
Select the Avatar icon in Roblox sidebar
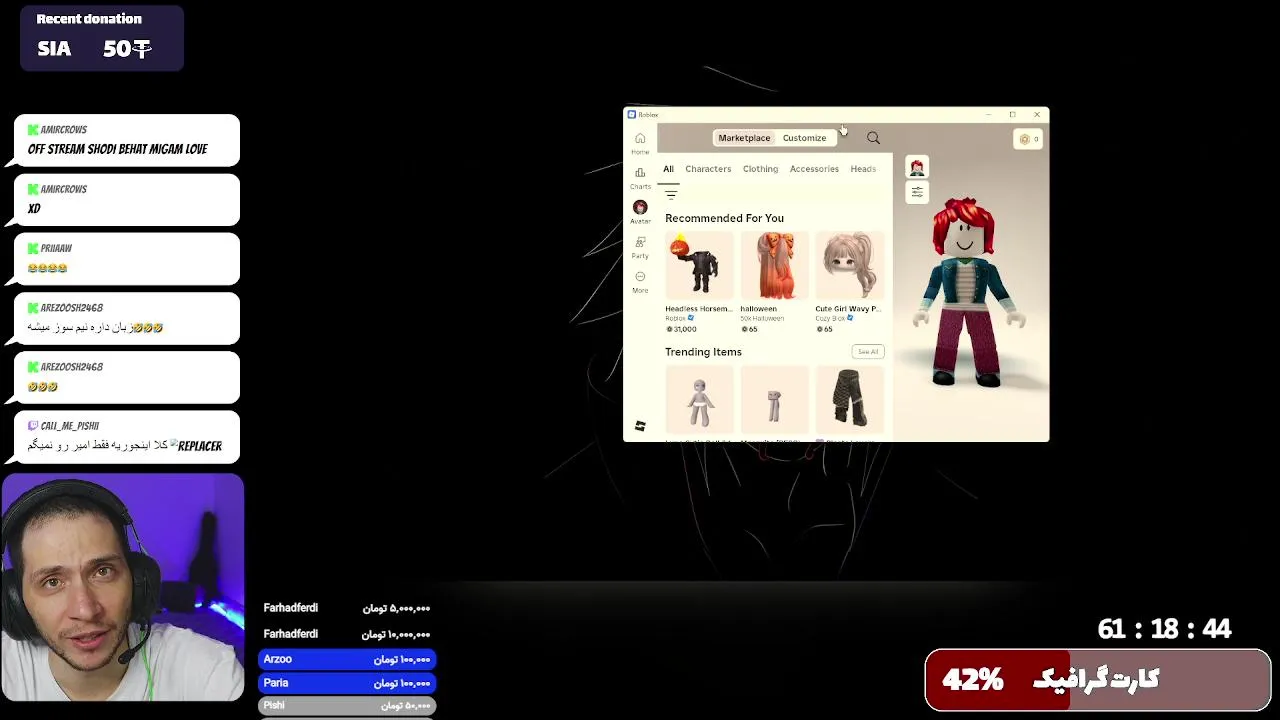[640, 207]
